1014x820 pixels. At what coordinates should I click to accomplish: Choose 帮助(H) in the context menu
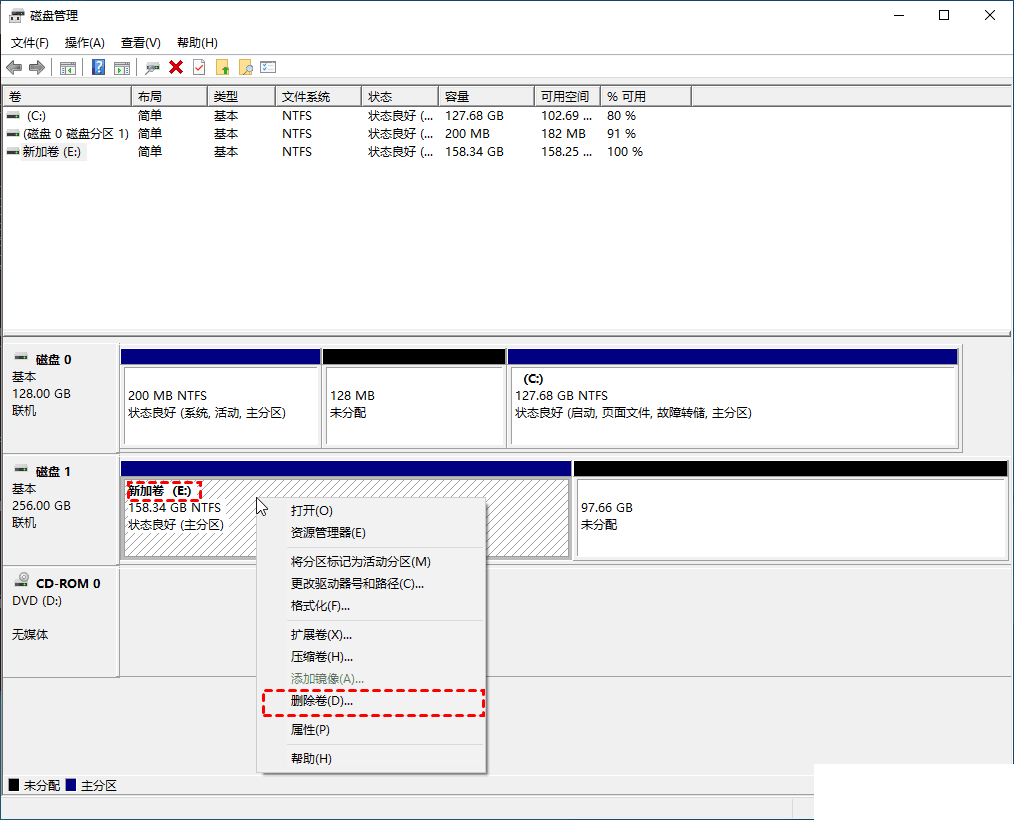point(371,759)
